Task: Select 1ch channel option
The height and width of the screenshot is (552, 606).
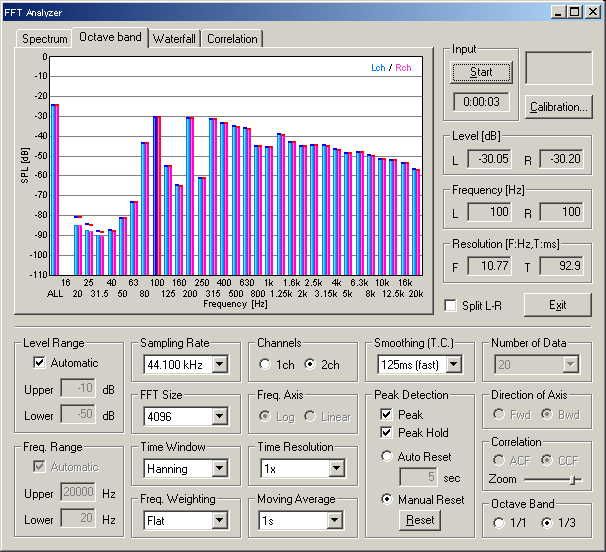Action: (x=265, y=364)
